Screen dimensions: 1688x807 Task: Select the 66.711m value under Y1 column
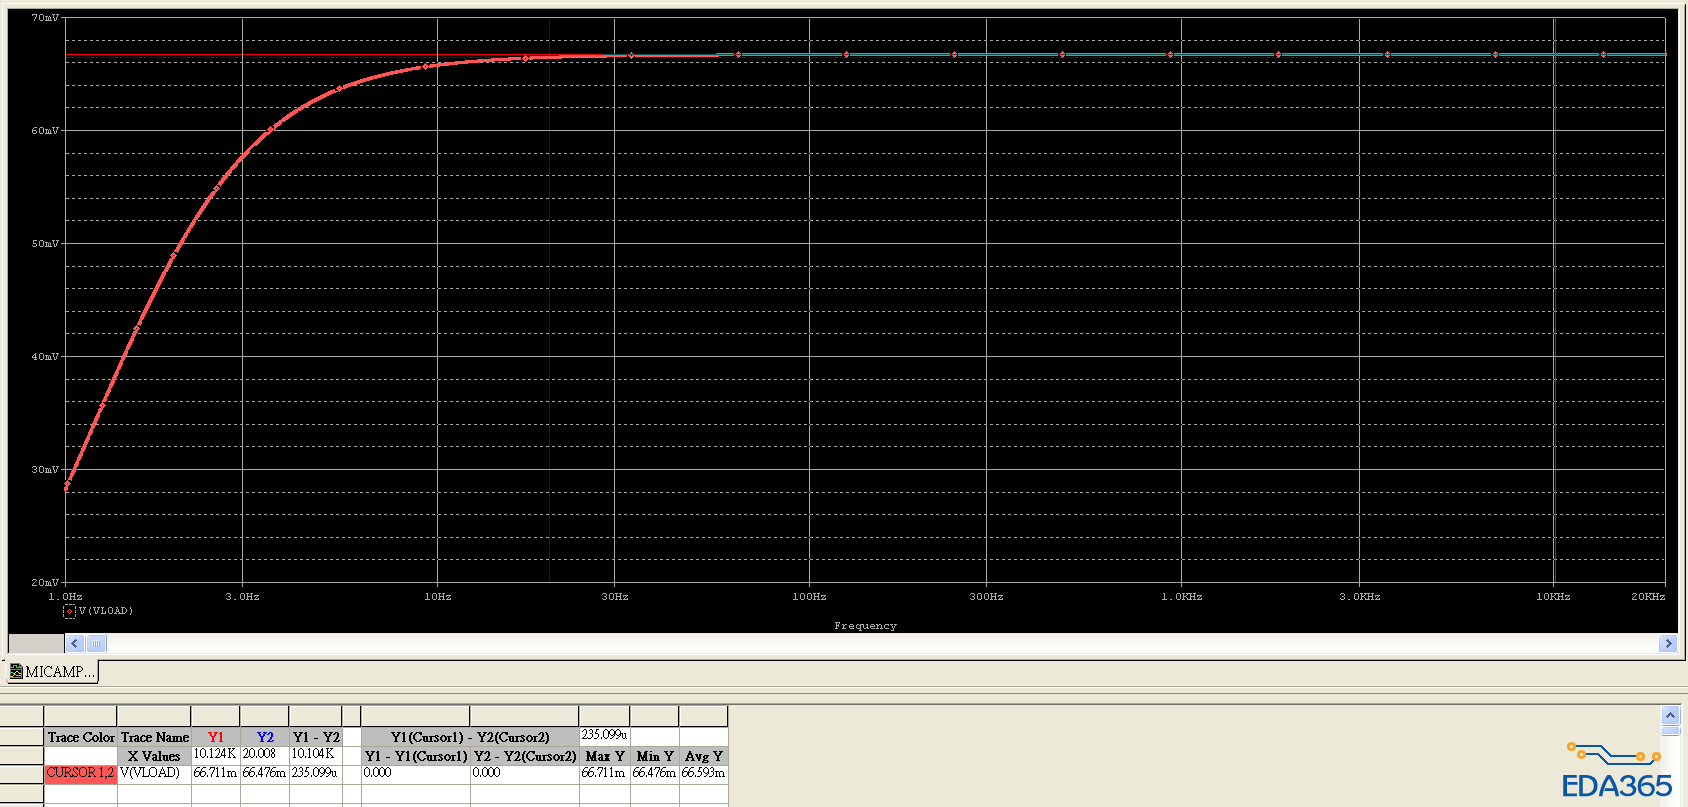(215, 773)
